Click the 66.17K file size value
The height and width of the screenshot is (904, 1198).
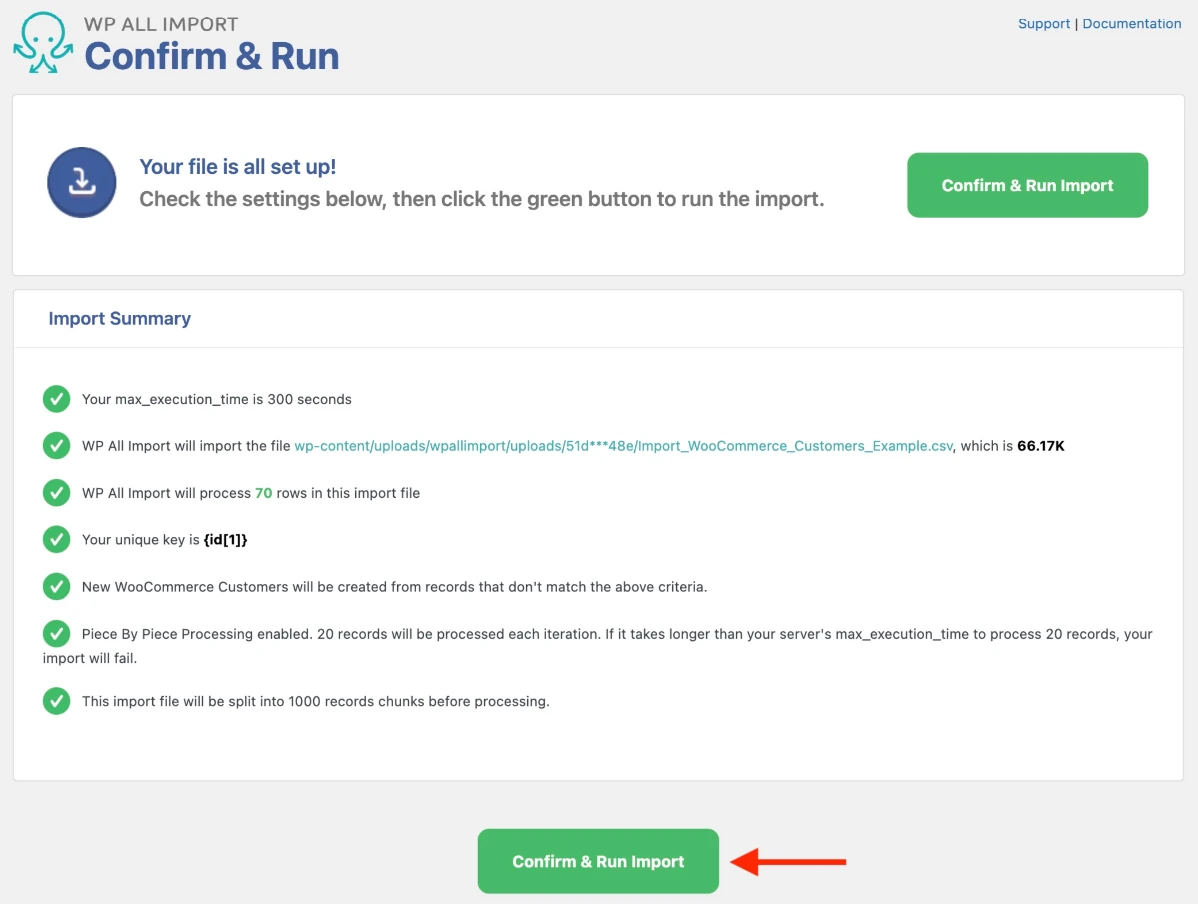[x=1041, y=446]
